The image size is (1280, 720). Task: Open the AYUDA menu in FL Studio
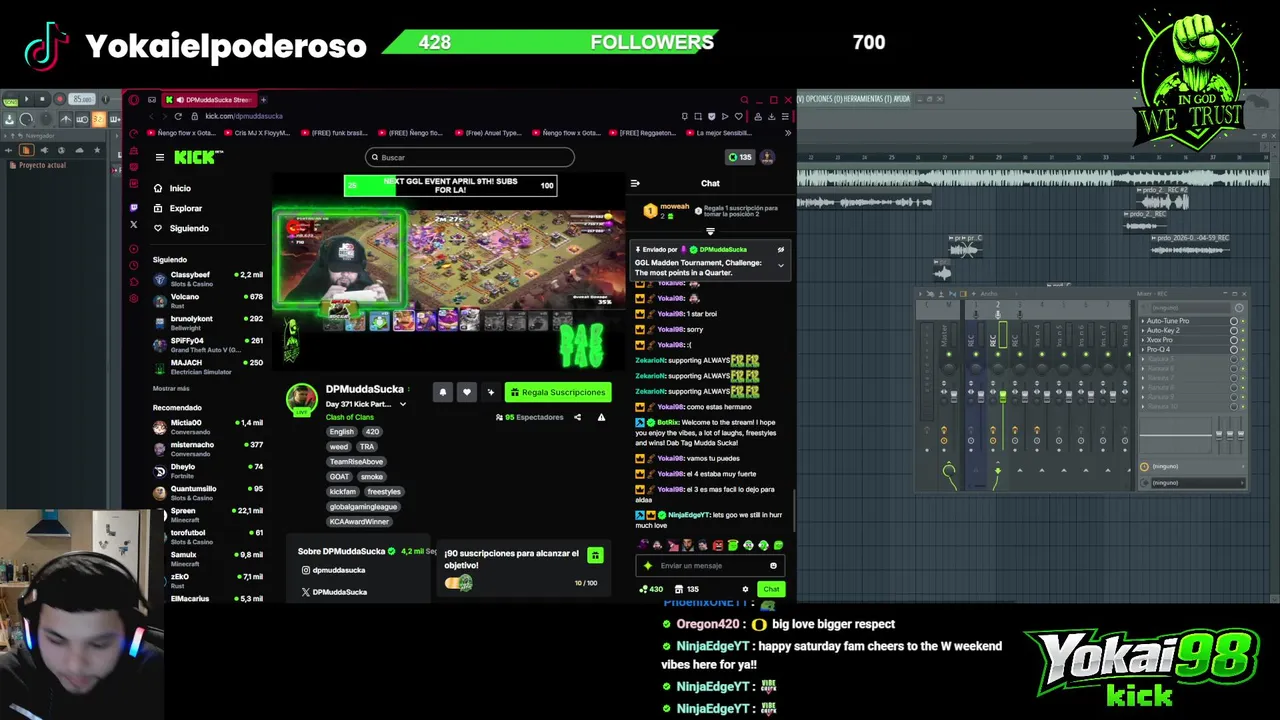click(x=901, y=99)
